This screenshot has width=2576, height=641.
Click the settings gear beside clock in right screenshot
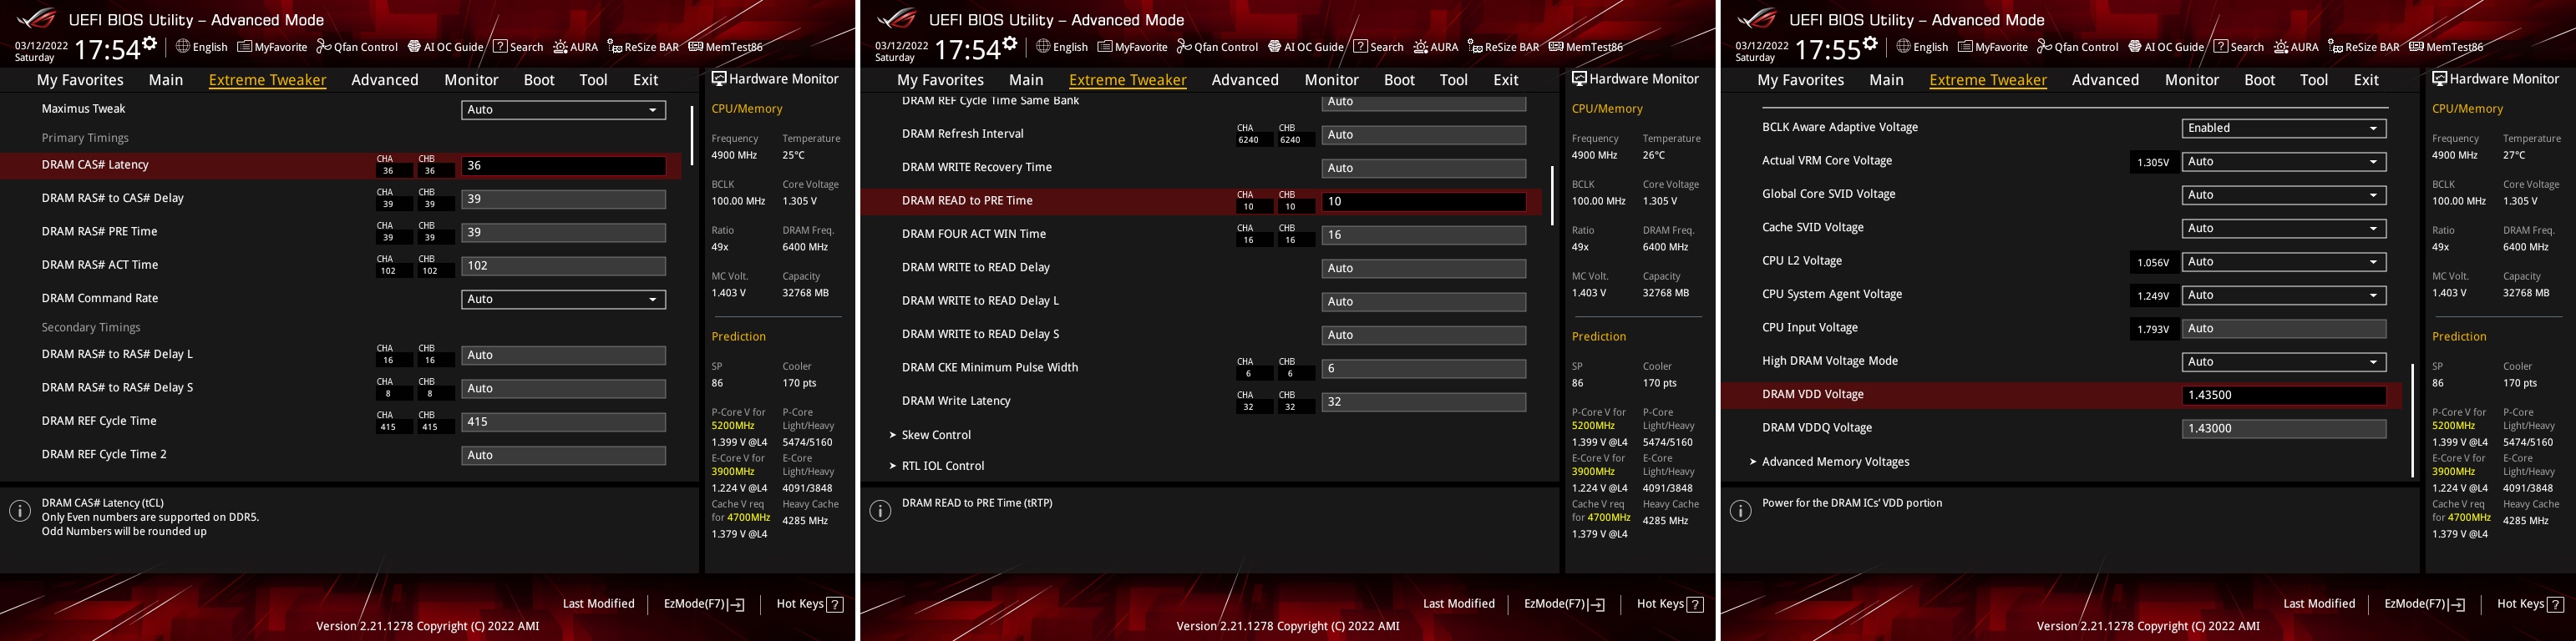tap(1869, 44)
